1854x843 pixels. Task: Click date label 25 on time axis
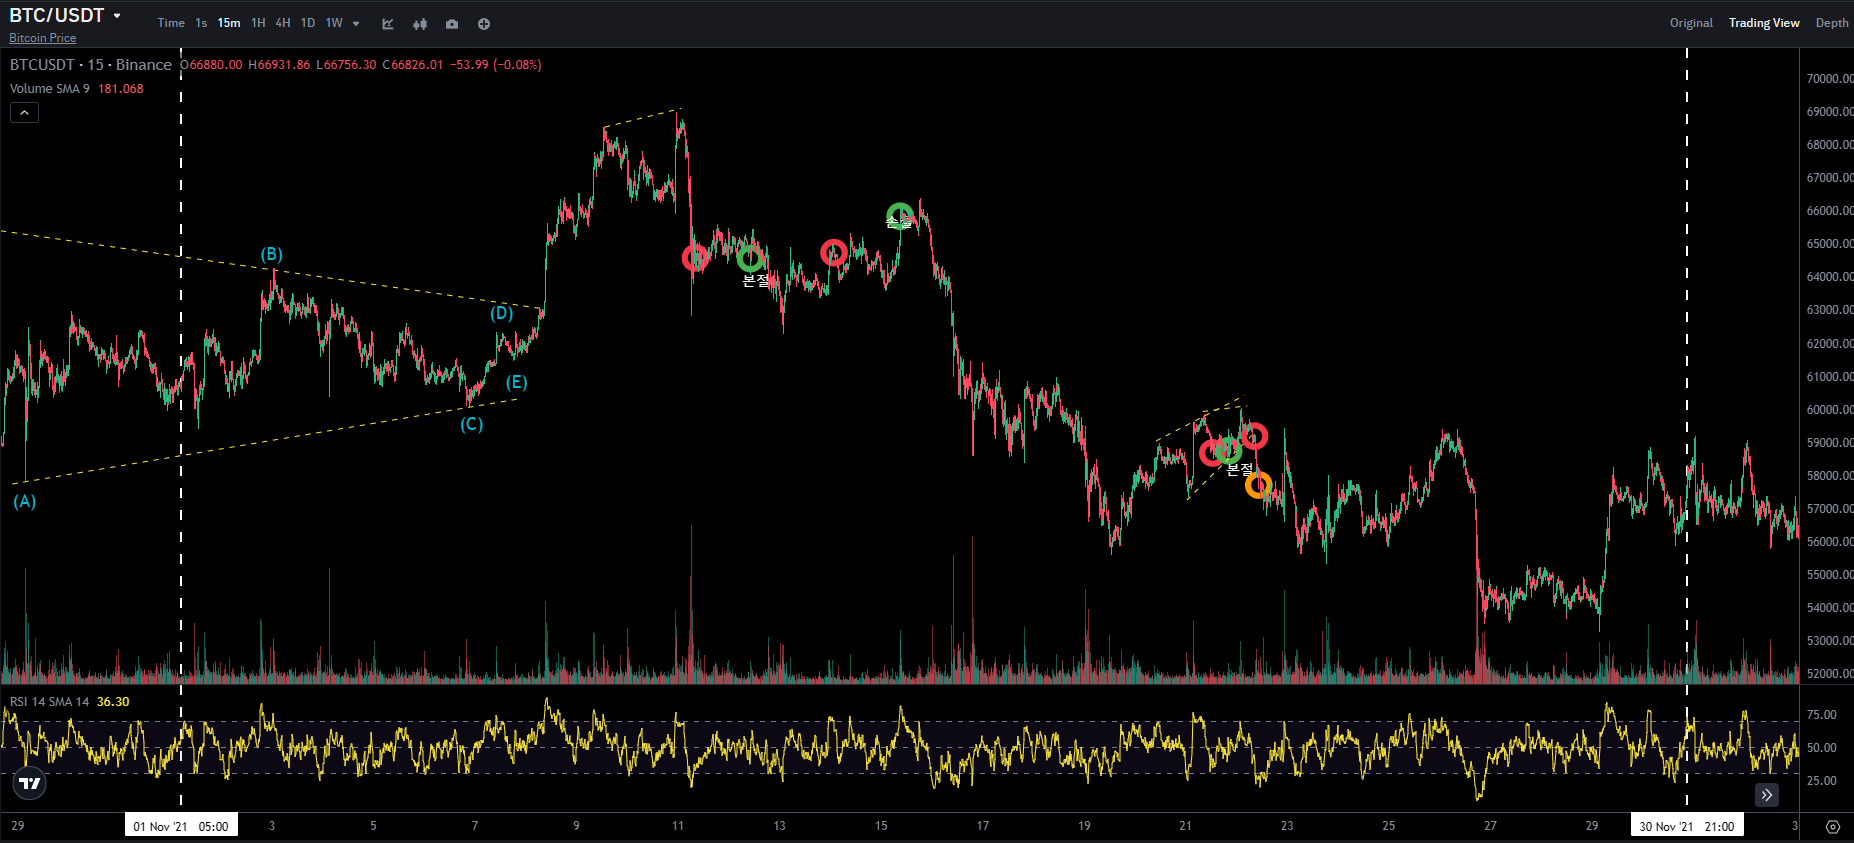[1388, 826]
